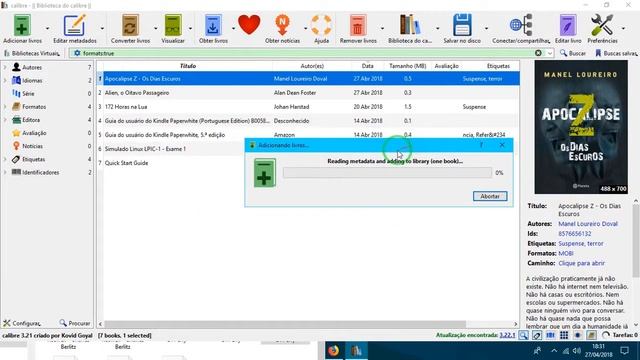The image size is (640, 360).
Task: Expand the Etiquetas category
Action: (x=5, y=159)
